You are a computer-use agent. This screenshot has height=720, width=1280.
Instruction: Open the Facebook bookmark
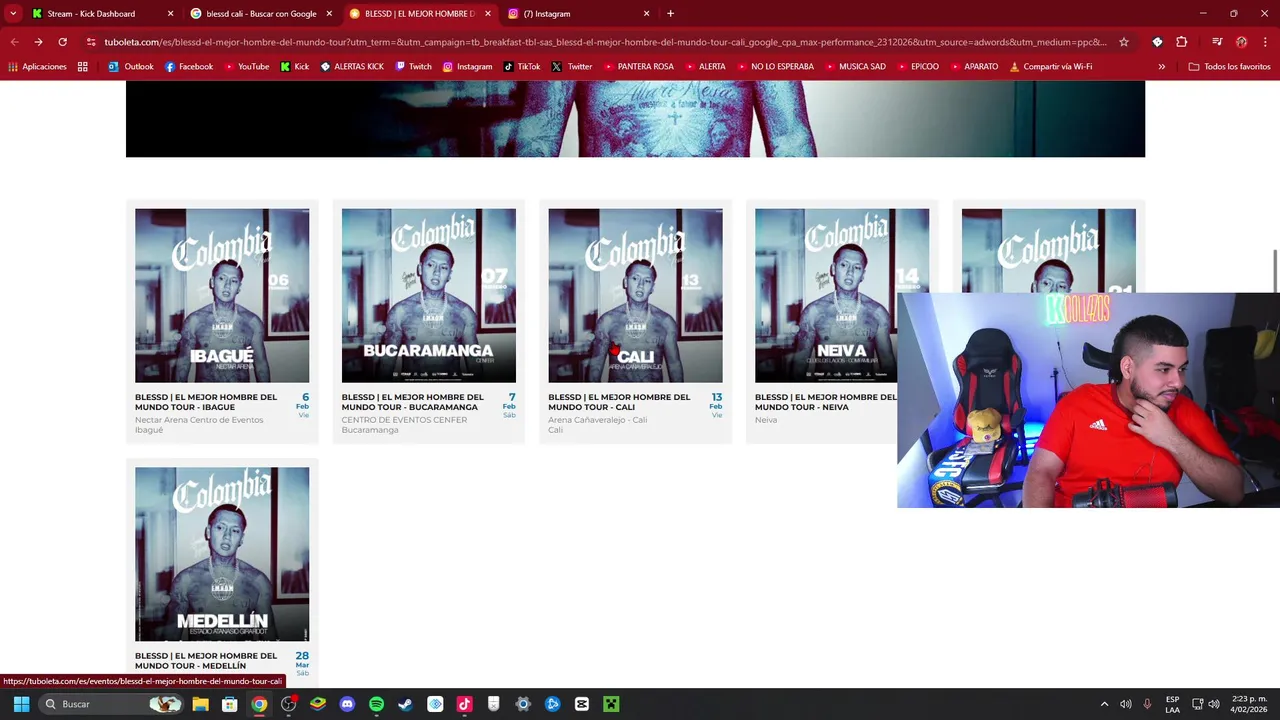pyautogui.click(x=189, y=67)
